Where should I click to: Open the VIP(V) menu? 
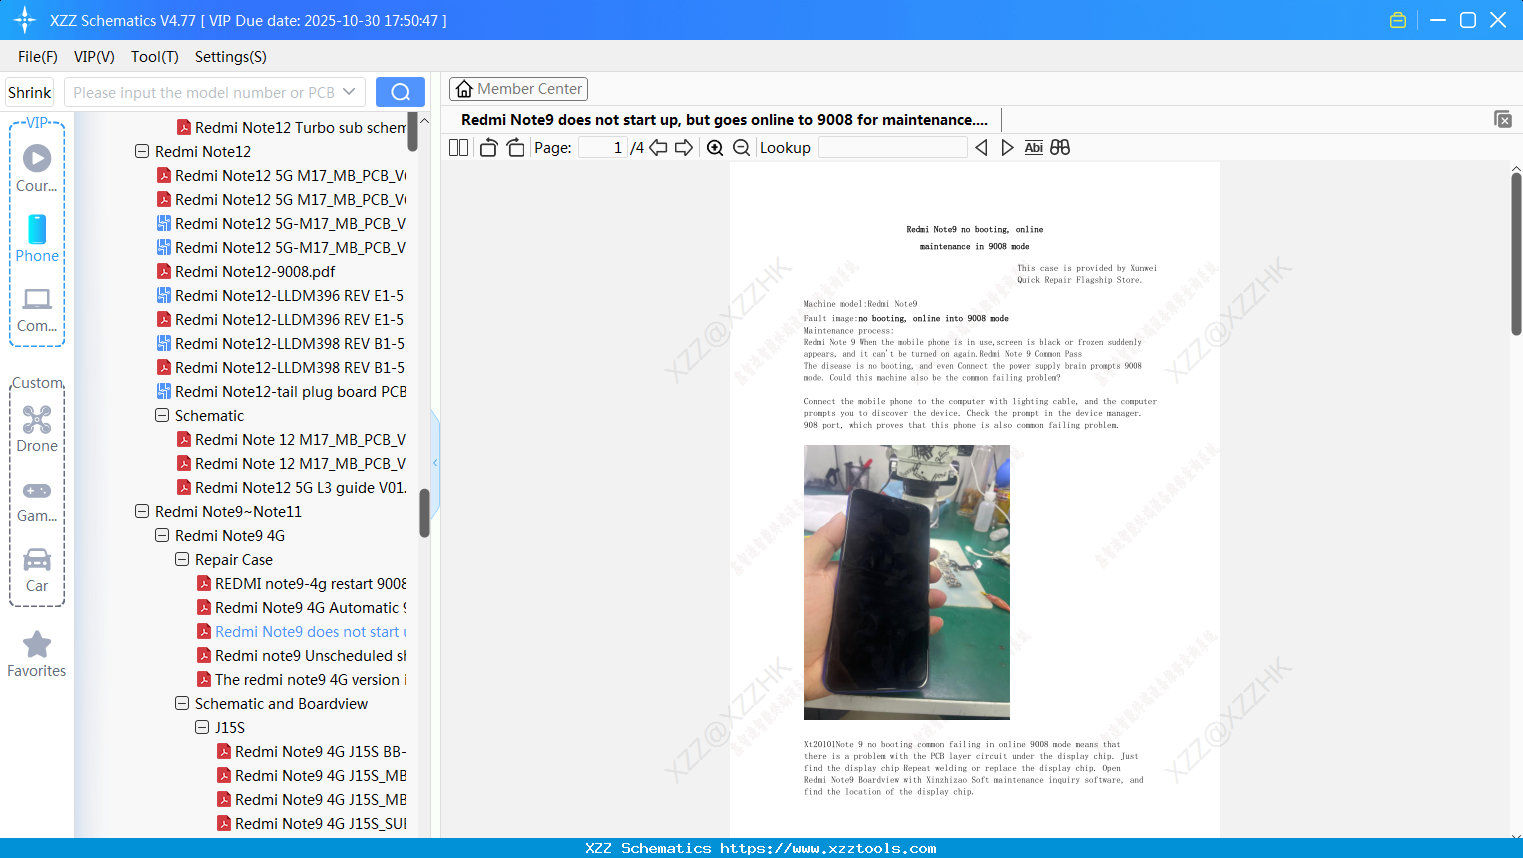click(x=93, y=57)
